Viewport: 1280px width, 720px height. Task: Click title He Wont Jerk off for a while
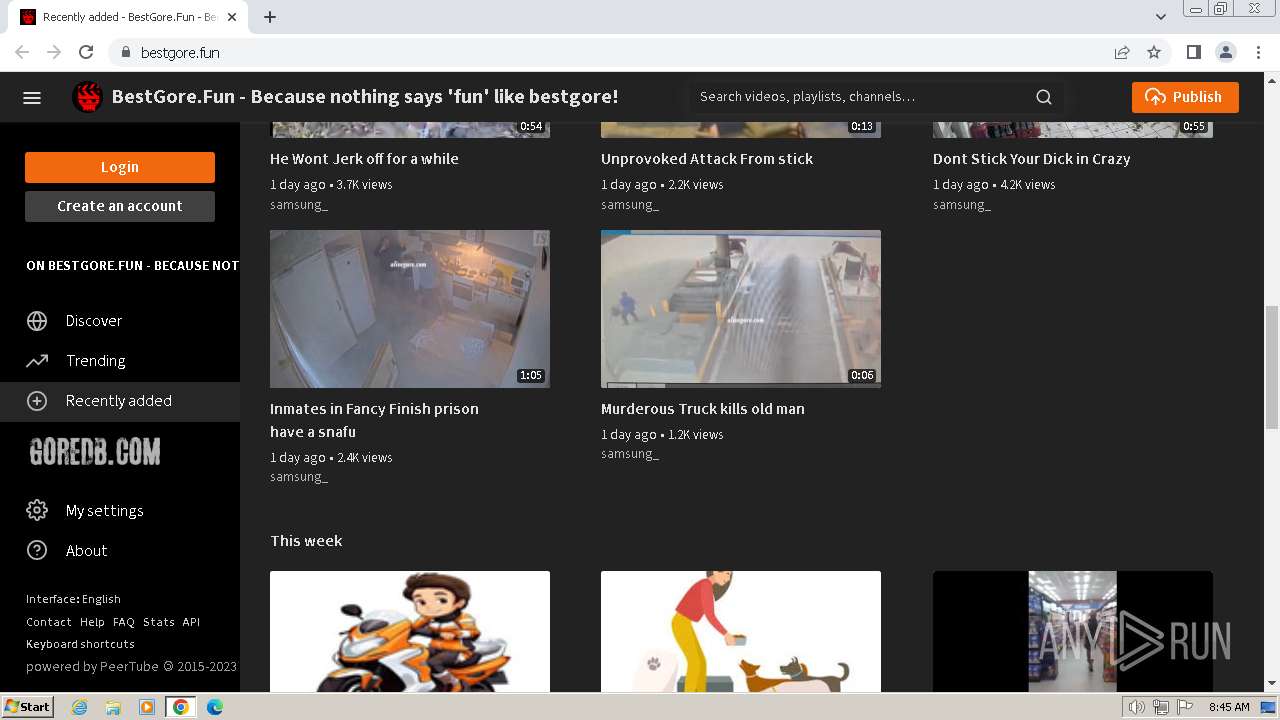[364, 159]
